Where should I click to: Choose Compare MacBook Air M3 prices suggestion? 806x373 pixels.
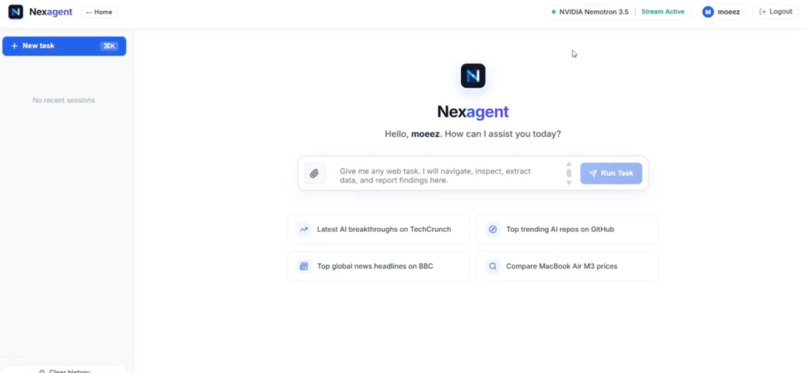tap(567, 266)
